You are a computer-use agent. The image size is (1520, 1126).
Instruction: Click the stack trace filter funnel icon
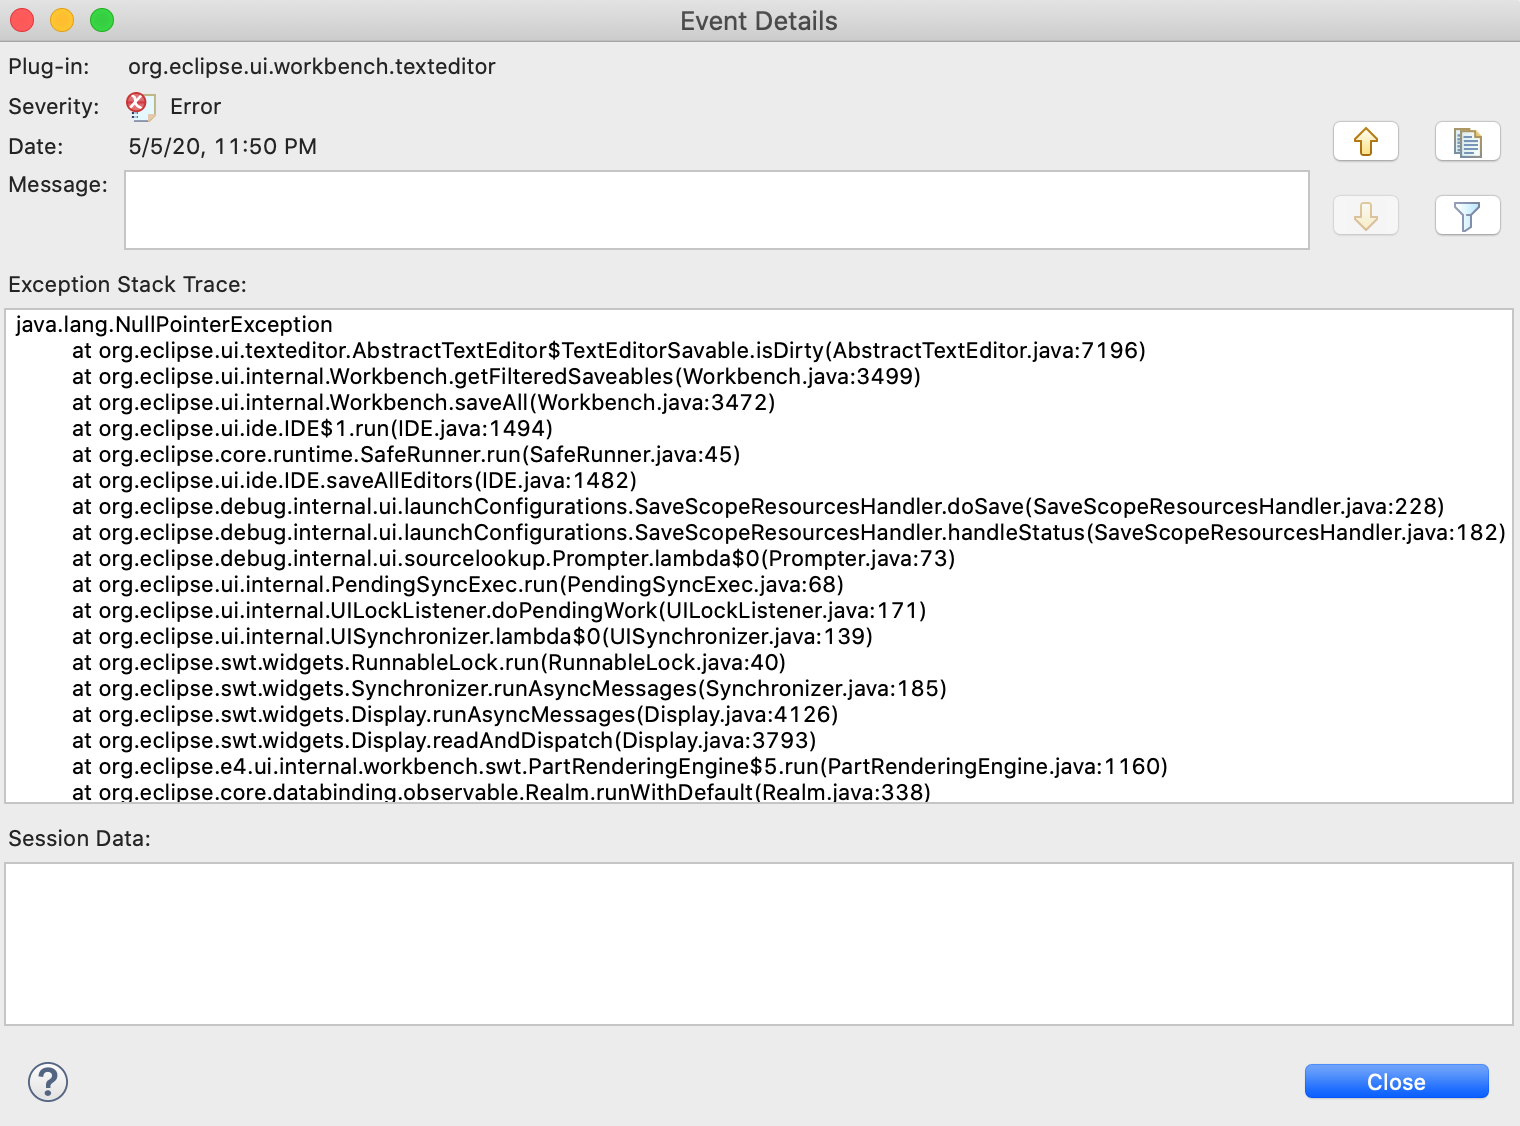pyautogui.click(x=1467, y=216)
